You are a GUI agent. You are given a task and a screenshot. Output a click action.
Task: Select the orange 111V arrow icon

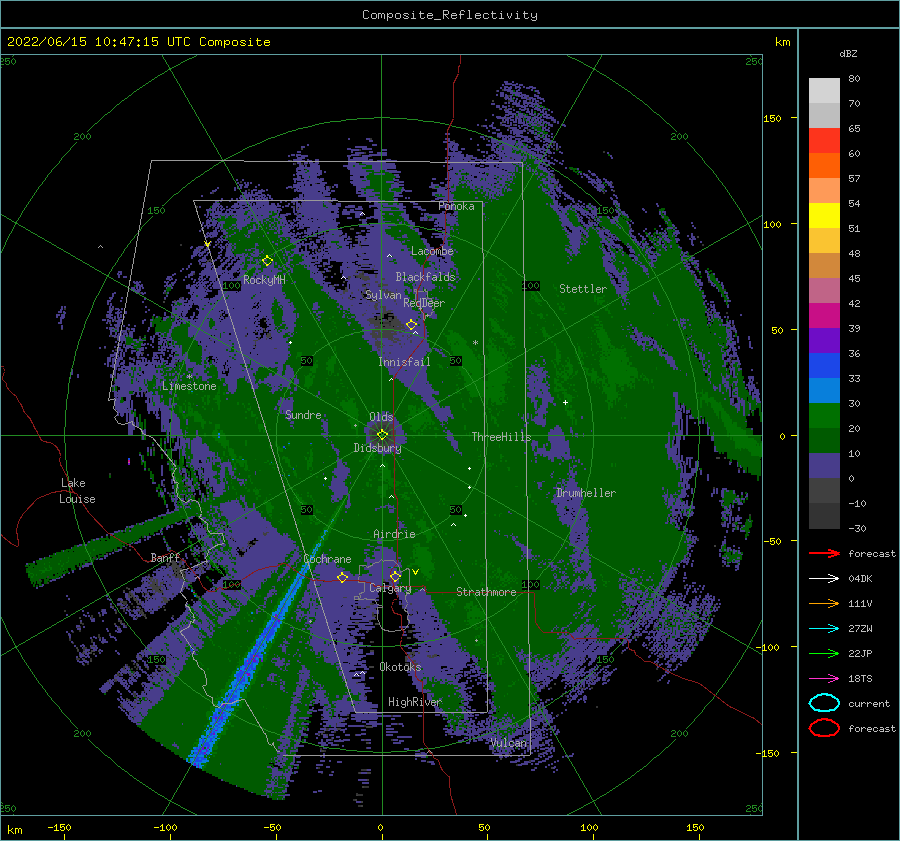(x=824, y=603)
